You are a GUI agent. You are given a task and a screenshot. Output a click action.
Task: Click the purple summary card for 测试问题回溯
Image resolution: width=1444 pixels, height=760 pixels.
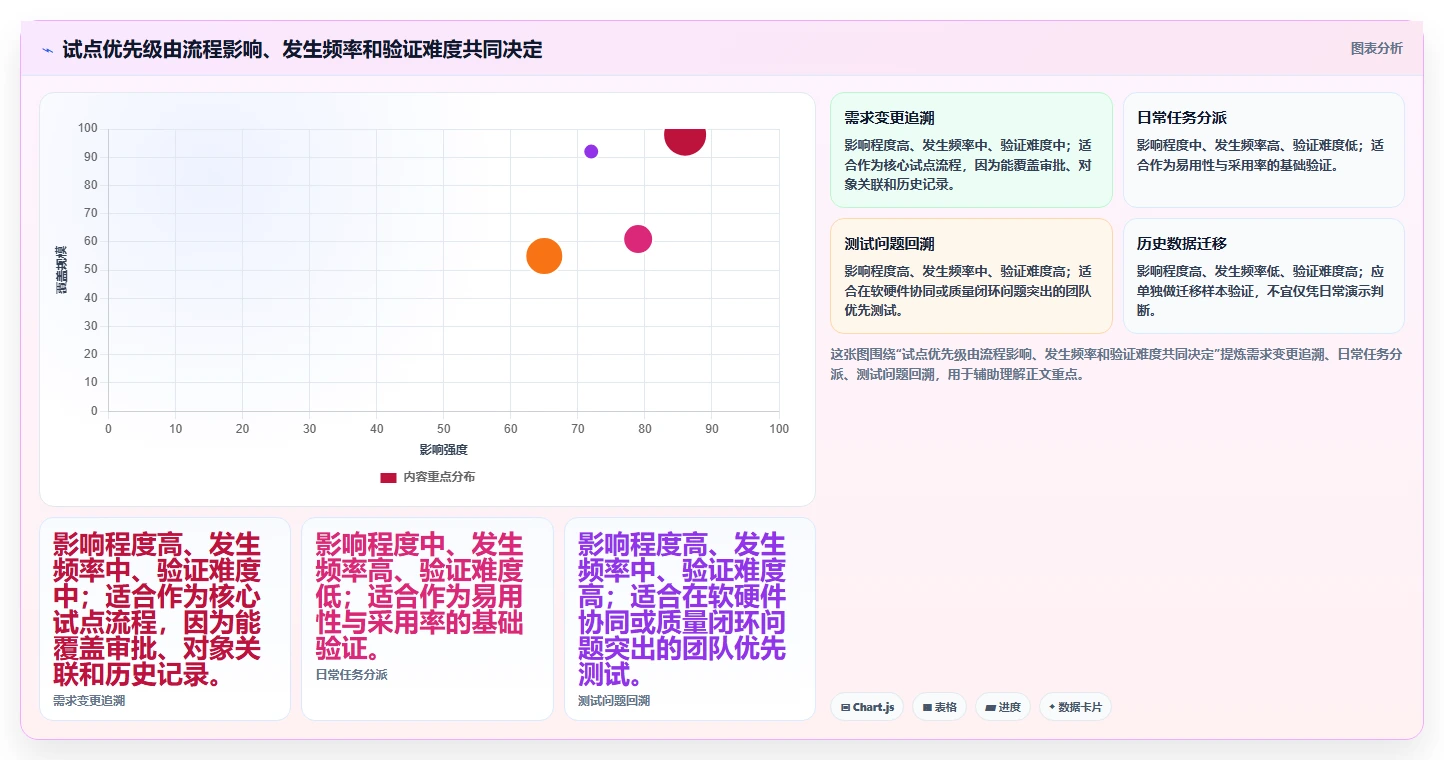click(690, 619)
